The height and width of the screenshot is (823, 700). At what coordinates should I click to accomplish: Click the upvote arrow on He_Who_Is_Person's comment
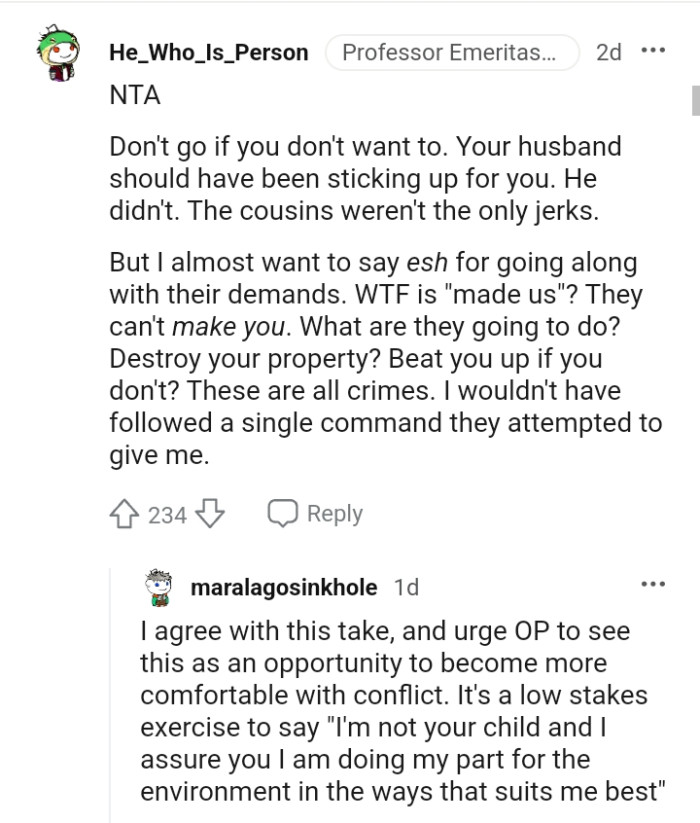(x=123, y=513)
